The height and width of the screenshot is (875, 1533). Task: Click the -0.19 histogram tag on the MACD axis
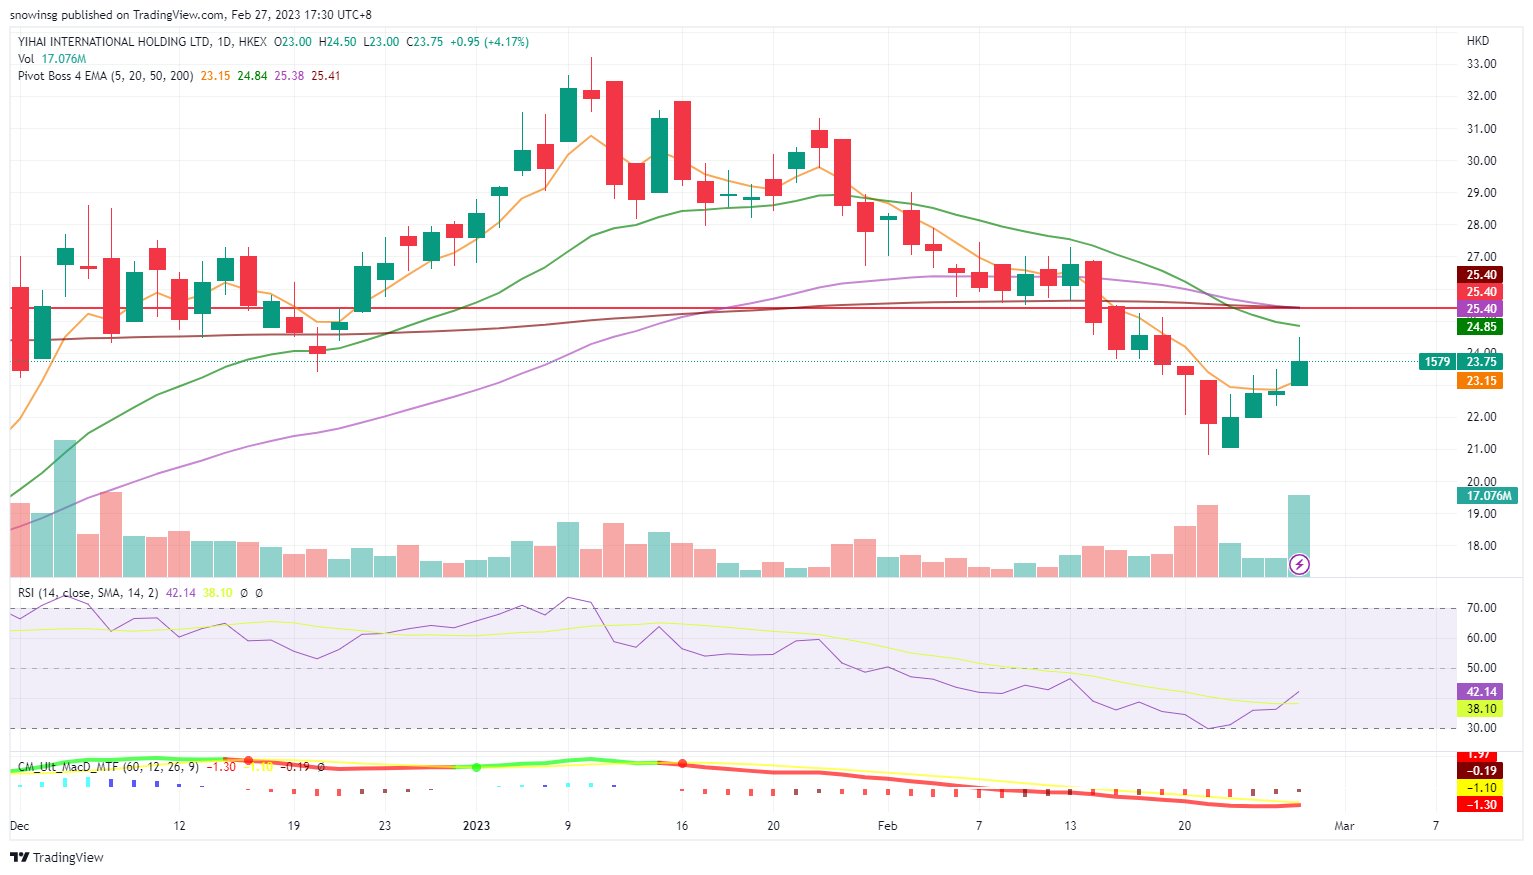[1481, 771]
